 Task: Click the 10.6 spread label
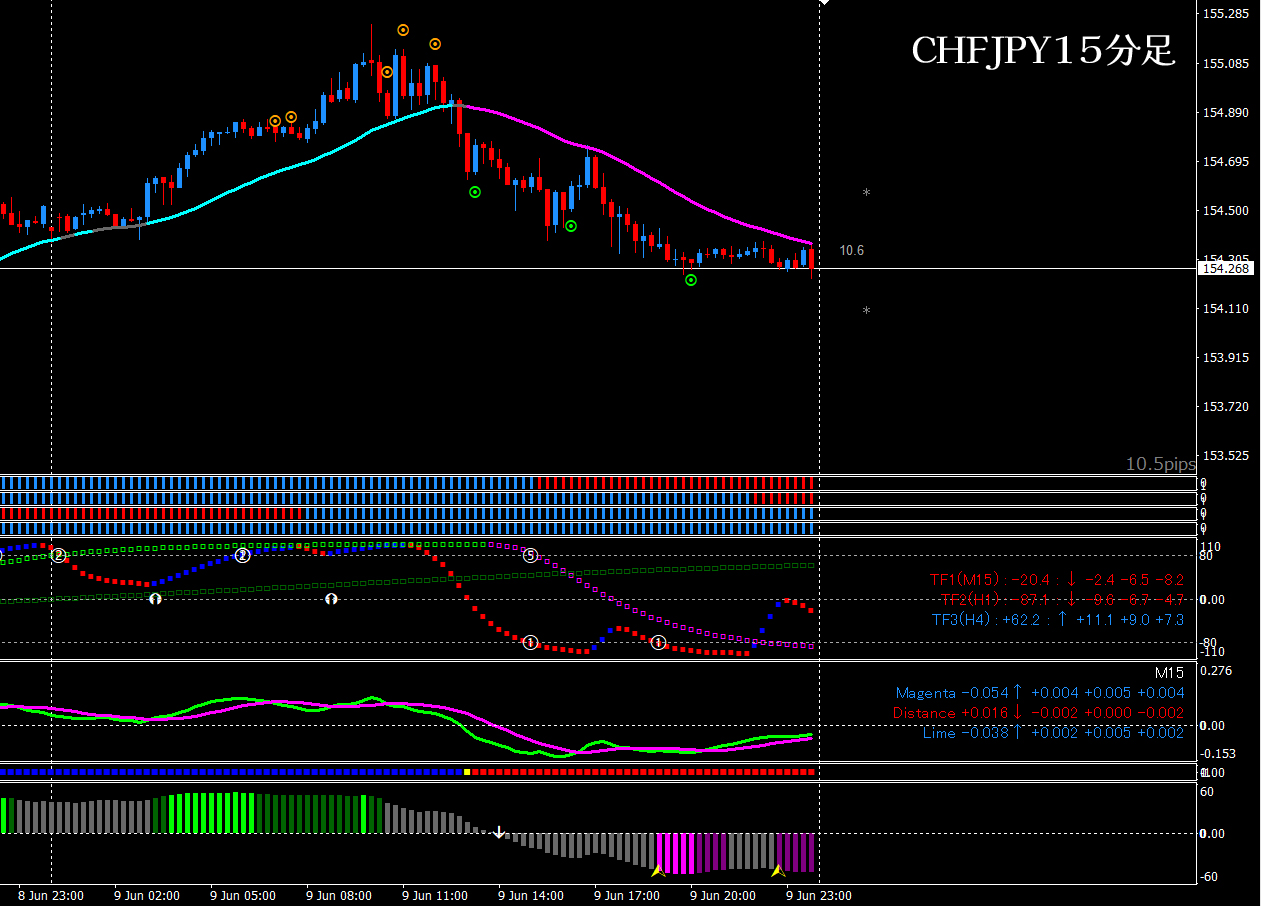click(852, 251)
